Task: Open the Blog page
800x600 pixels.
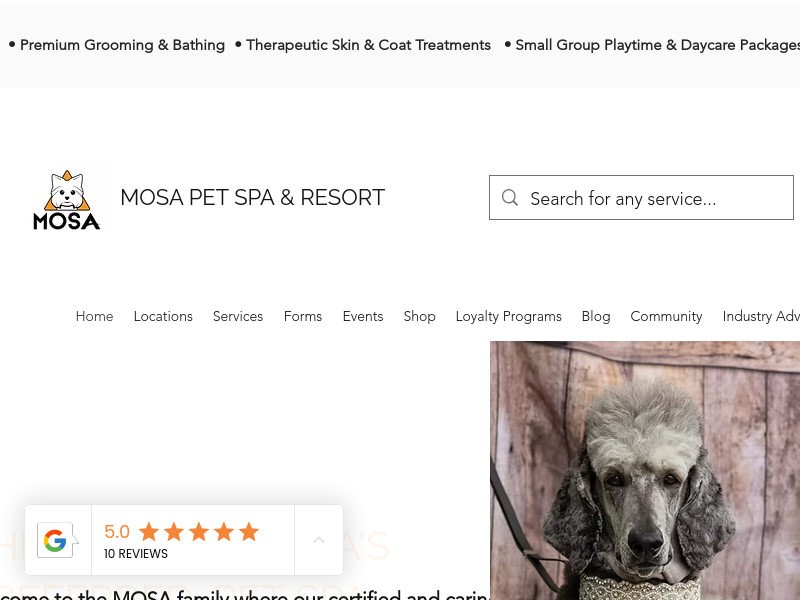Action: tap(596, 316)
